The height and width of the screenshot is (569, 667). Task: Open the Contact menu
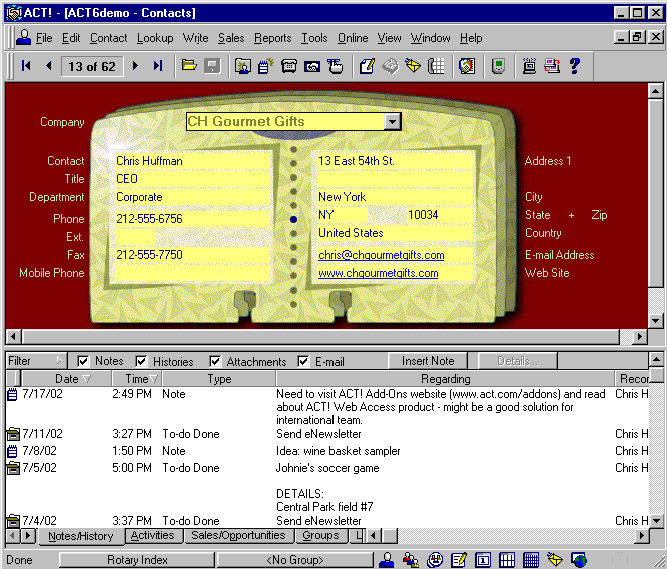(108, 38)
